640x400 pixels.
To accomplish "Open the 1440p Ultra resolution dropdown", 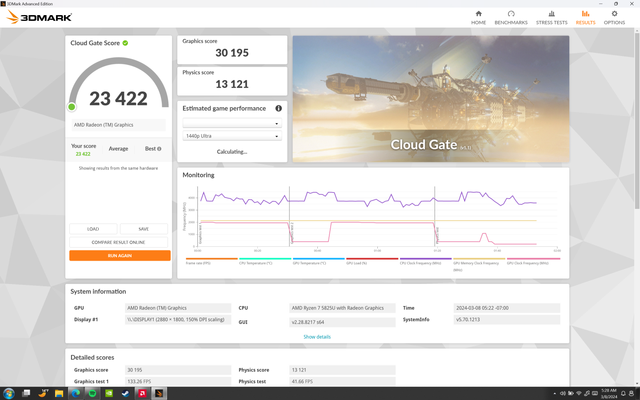I will point(232,136).
